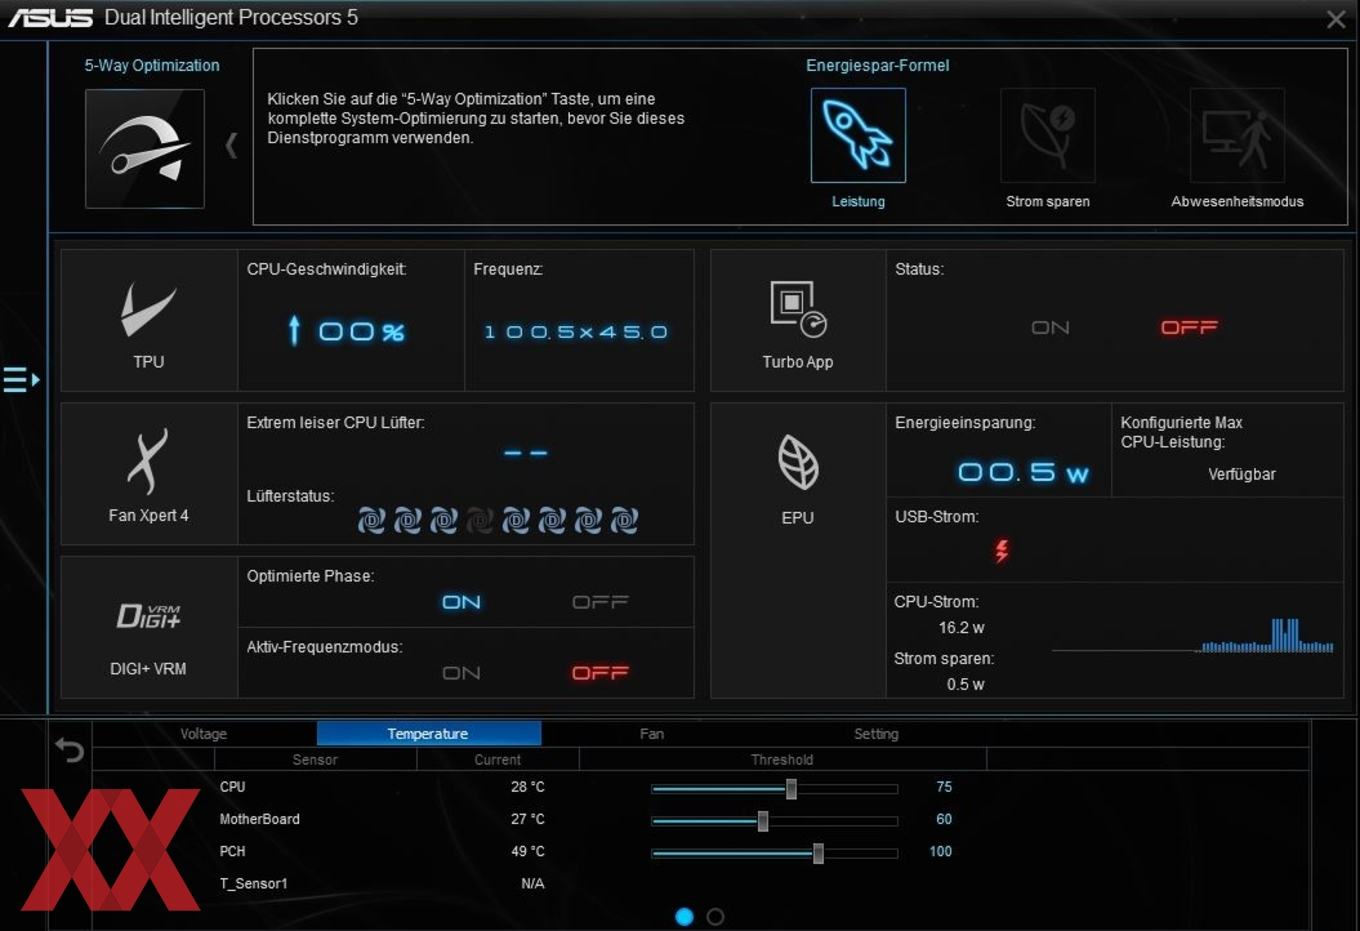1360x931 pixels.
Task: Click the Verfügbar CPU power label
Action: (x=1241, y=474)
